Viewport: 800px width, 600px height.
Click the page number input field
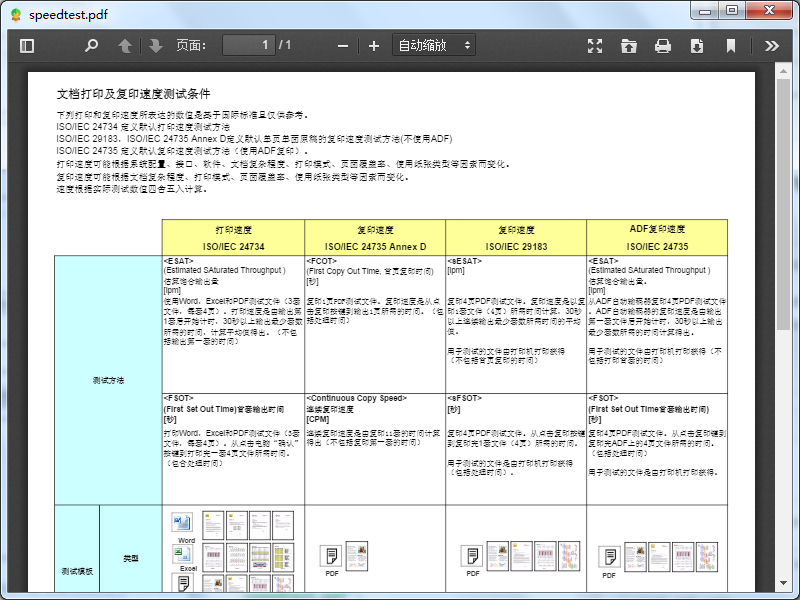249,45
